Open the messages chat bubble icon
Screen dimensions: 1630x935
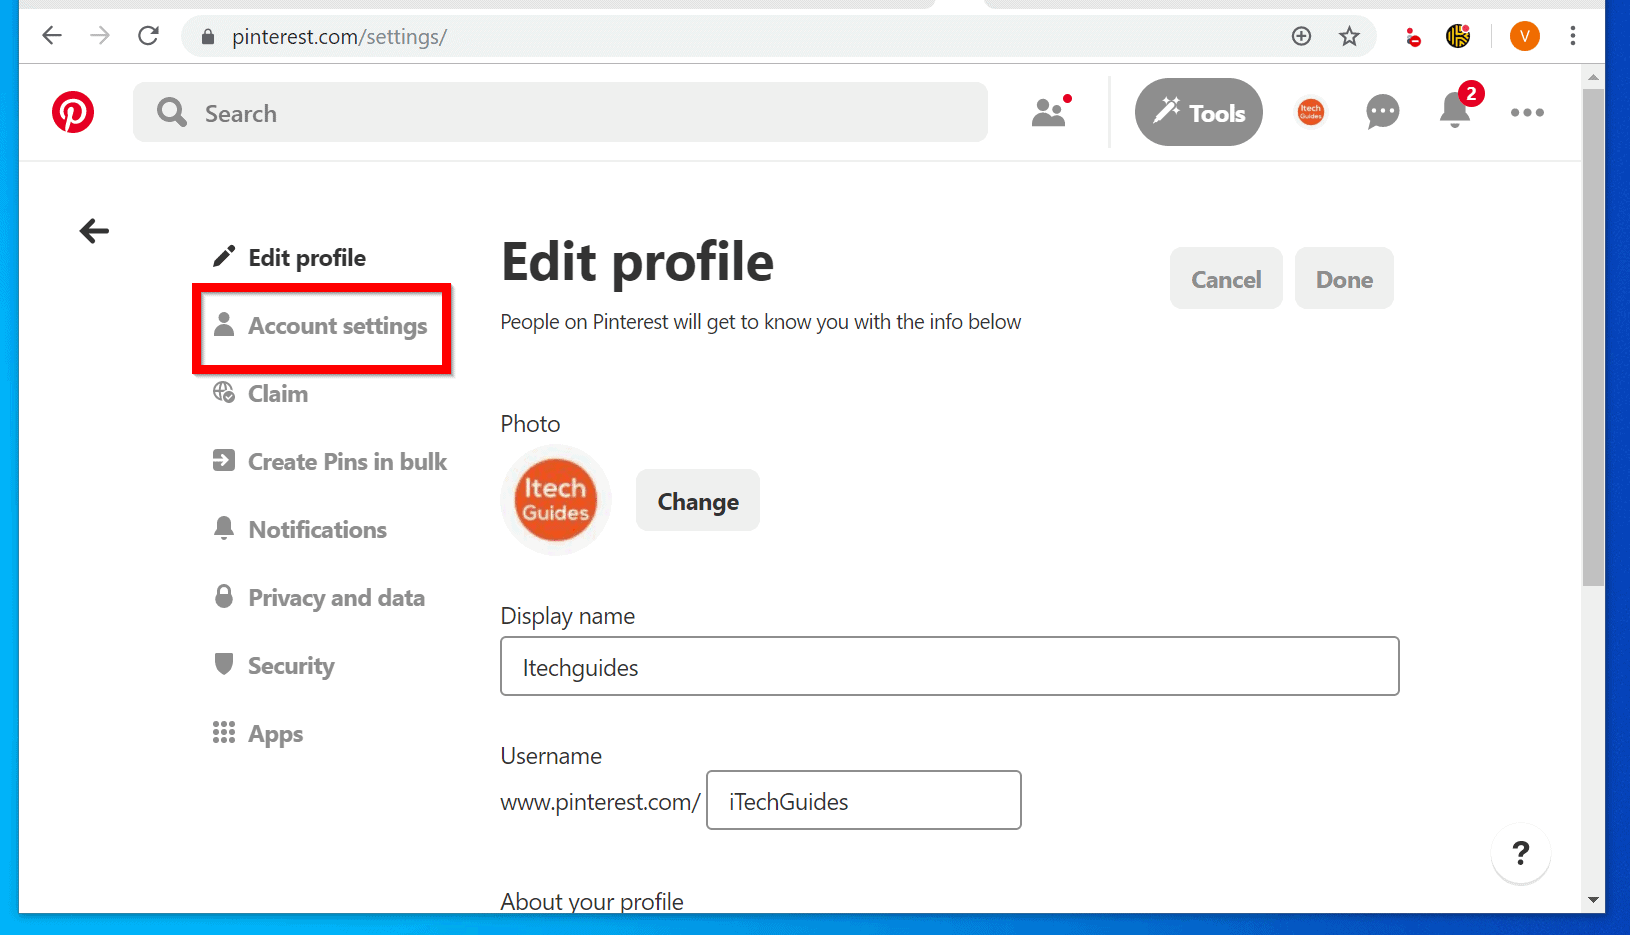click(1383, 112)
